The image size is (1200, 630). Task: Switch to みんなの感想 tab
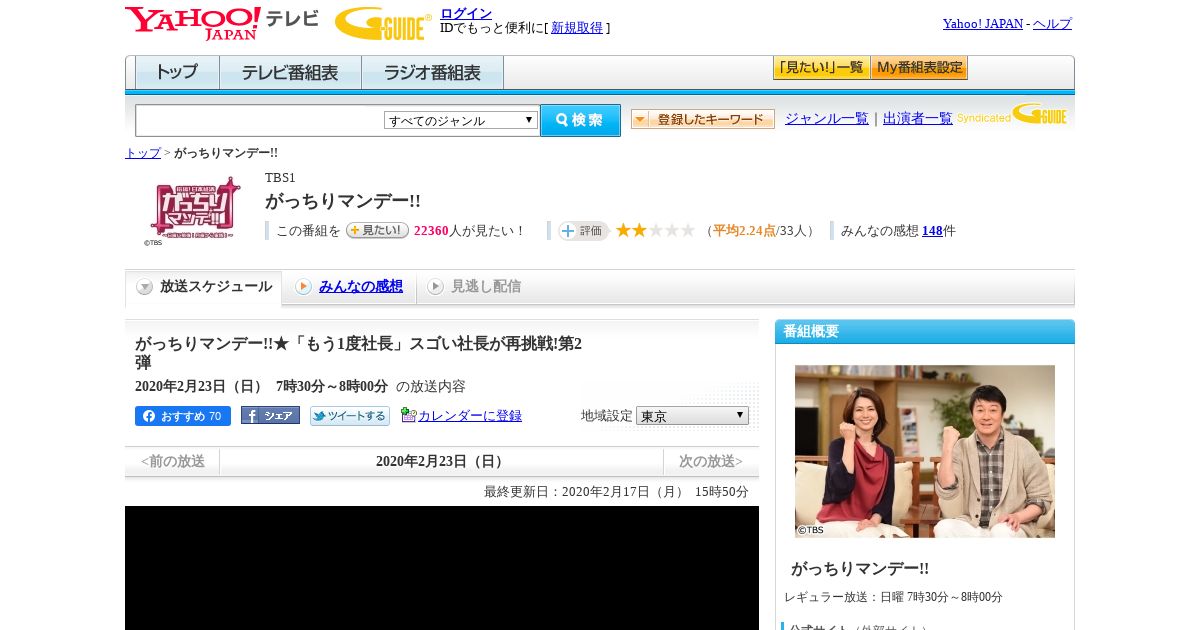tap(349, 287)
